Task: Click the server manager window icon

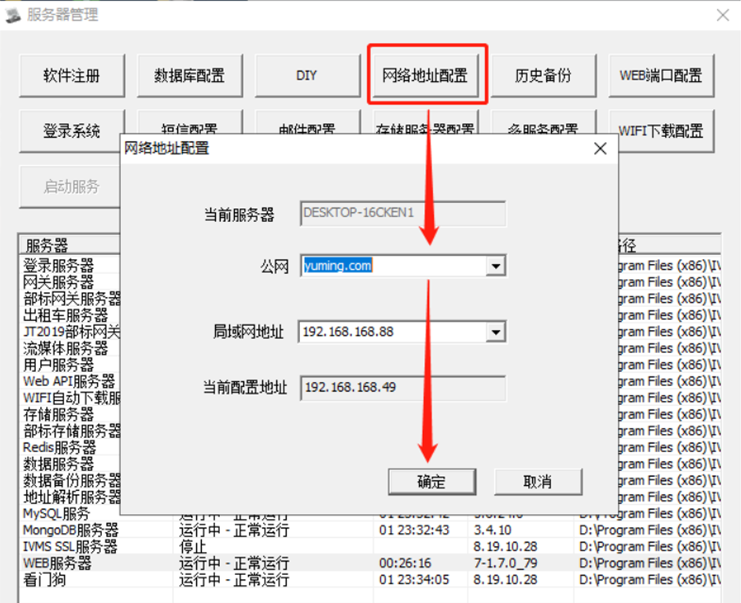Action: (x=14, y=15)
